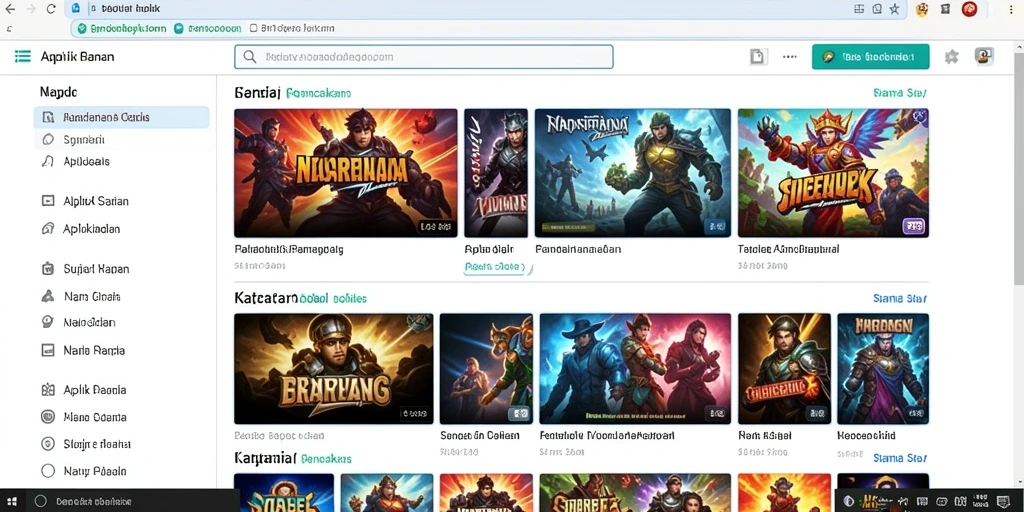Click the Cortana circle on the taskbar
1024x512 pixels.
tap(40, 502)
